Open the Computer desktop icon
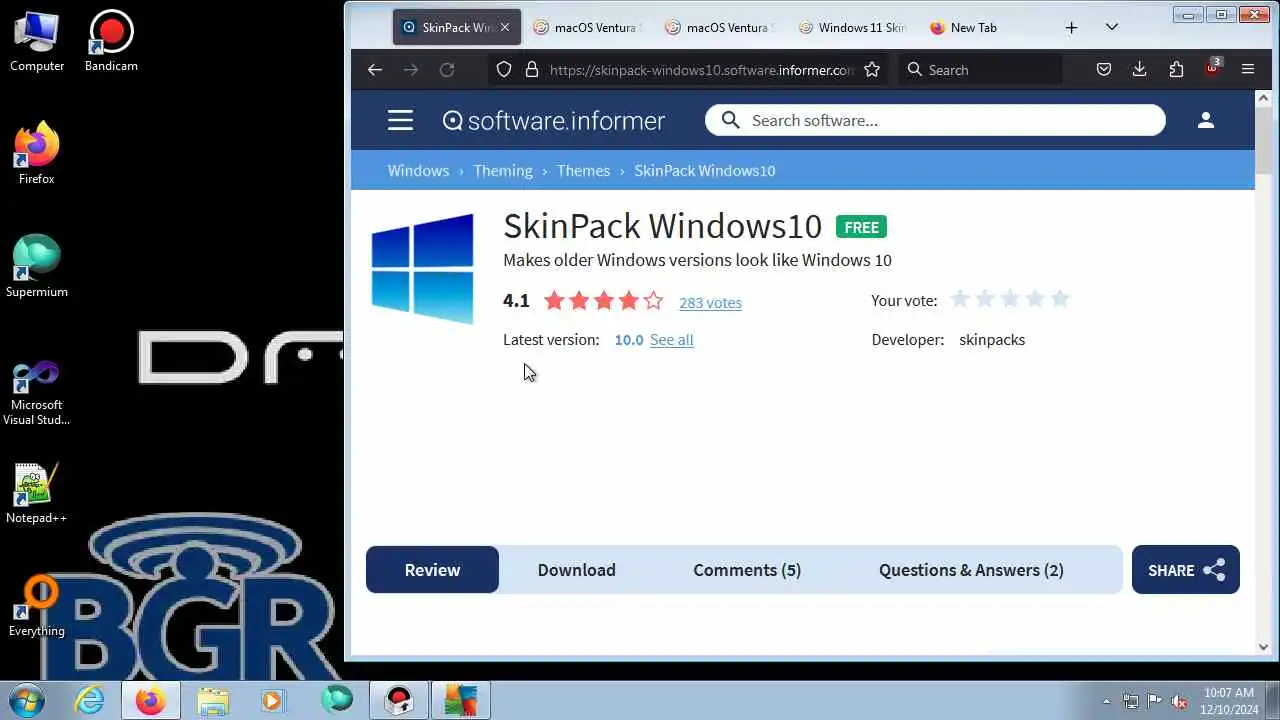Image resolution: width=1280 pixels, height=720 pixels. tap(37, 41)
